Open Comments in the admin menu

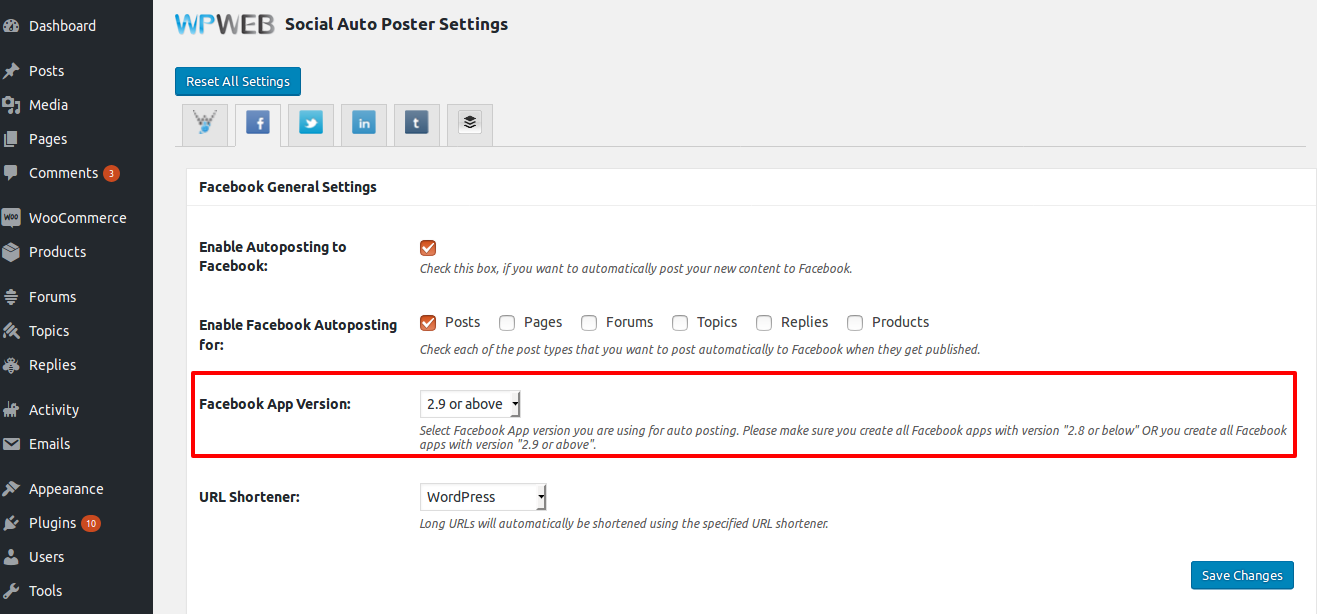click(63, 173)
